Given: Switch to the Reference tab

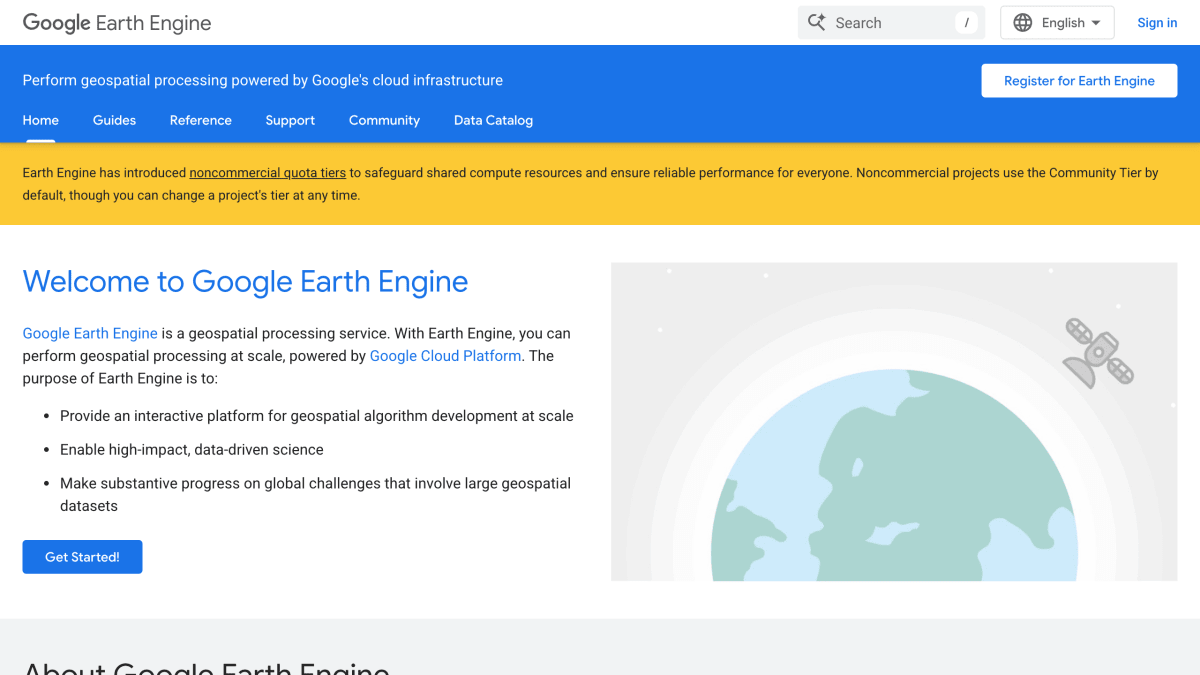Looking at the screenshot, I should [x=201, y=120].
